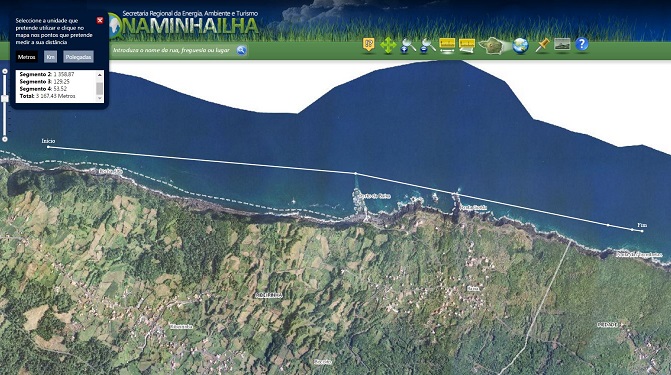The width and height of the screenshot is (671, 375).
Task: Activate the zoom out magnifier tool
Action: click(x=428, y=45)
